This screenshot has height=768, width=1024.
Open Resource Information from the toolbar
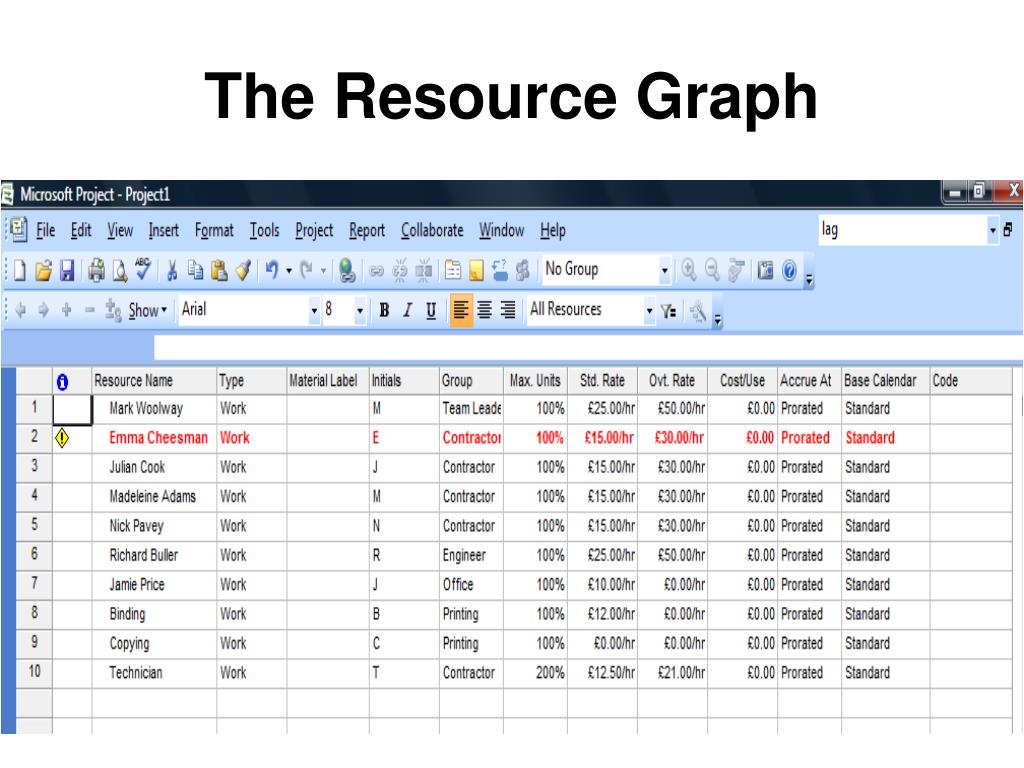[453, 270]
